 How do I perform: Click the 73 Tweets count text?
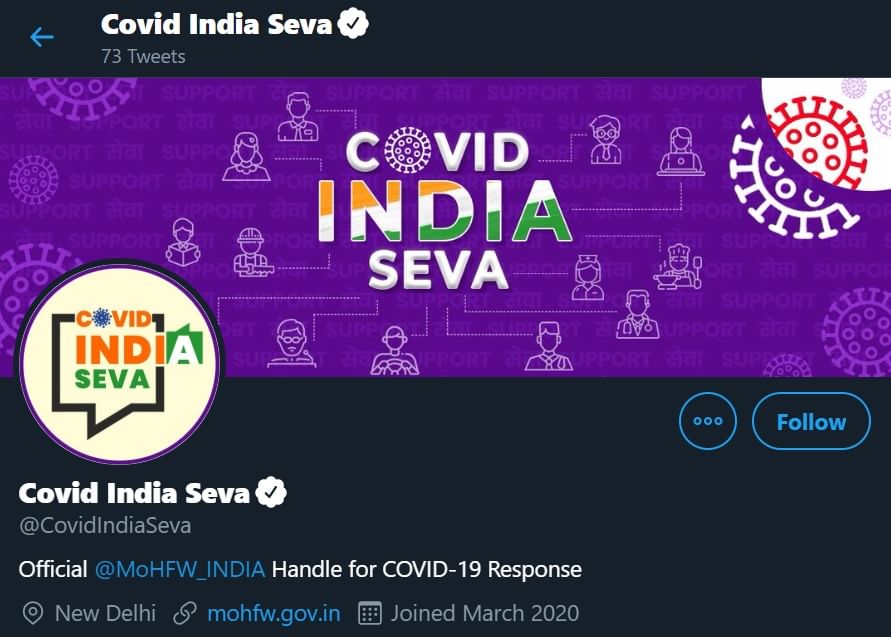point(143,57)
